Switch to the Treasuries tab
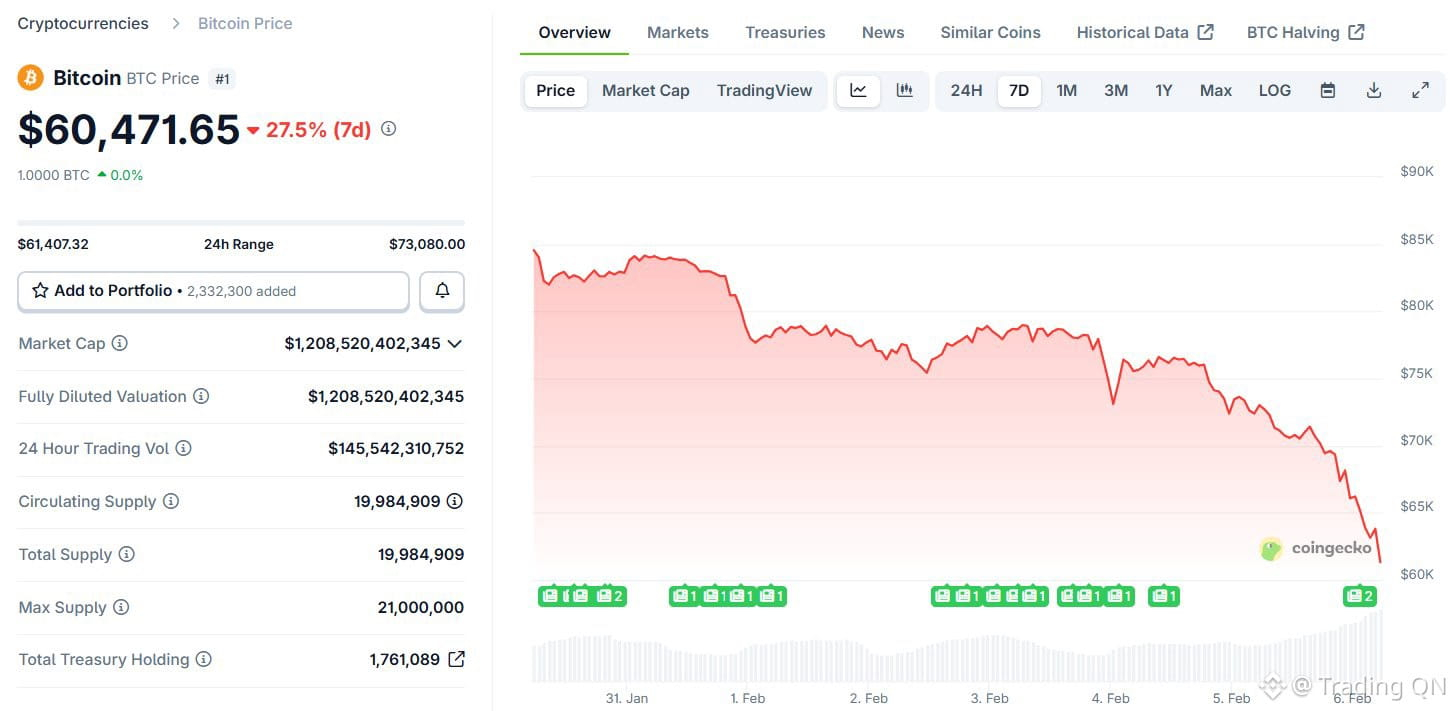1454x711 pixels. pyautogui.click(x=785, y=32)
